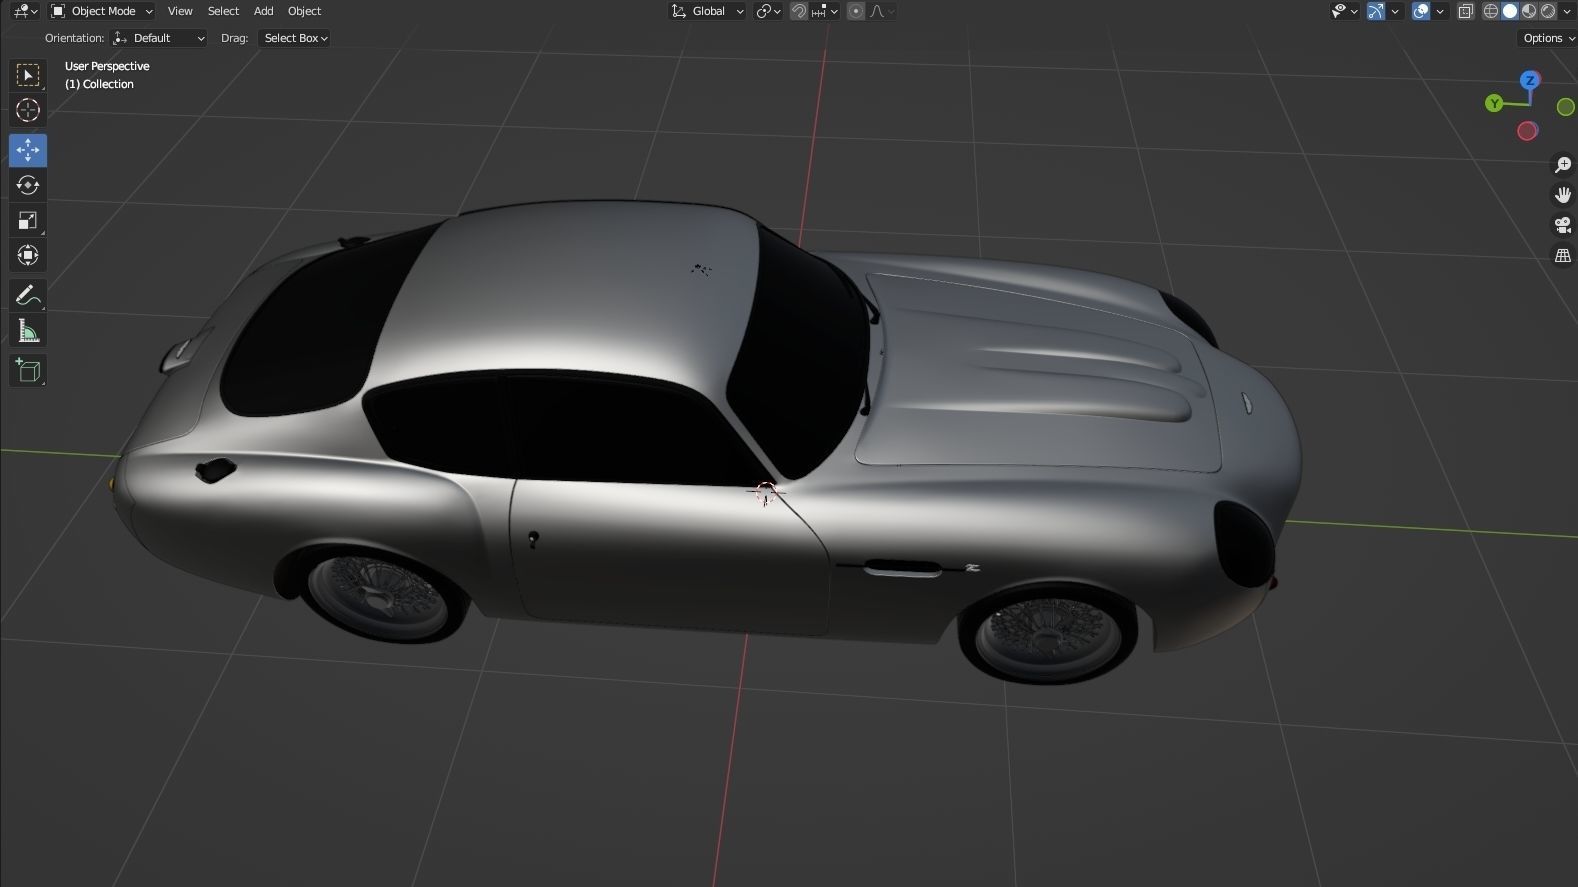
Task: Toggle the camera view
Action: (x=1562, y=225)
